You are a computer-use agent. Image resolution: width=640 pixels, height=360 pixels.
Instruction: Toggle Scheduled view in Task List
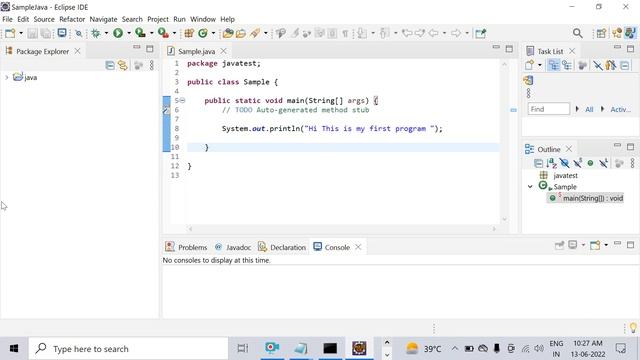[x=567, y=65]
